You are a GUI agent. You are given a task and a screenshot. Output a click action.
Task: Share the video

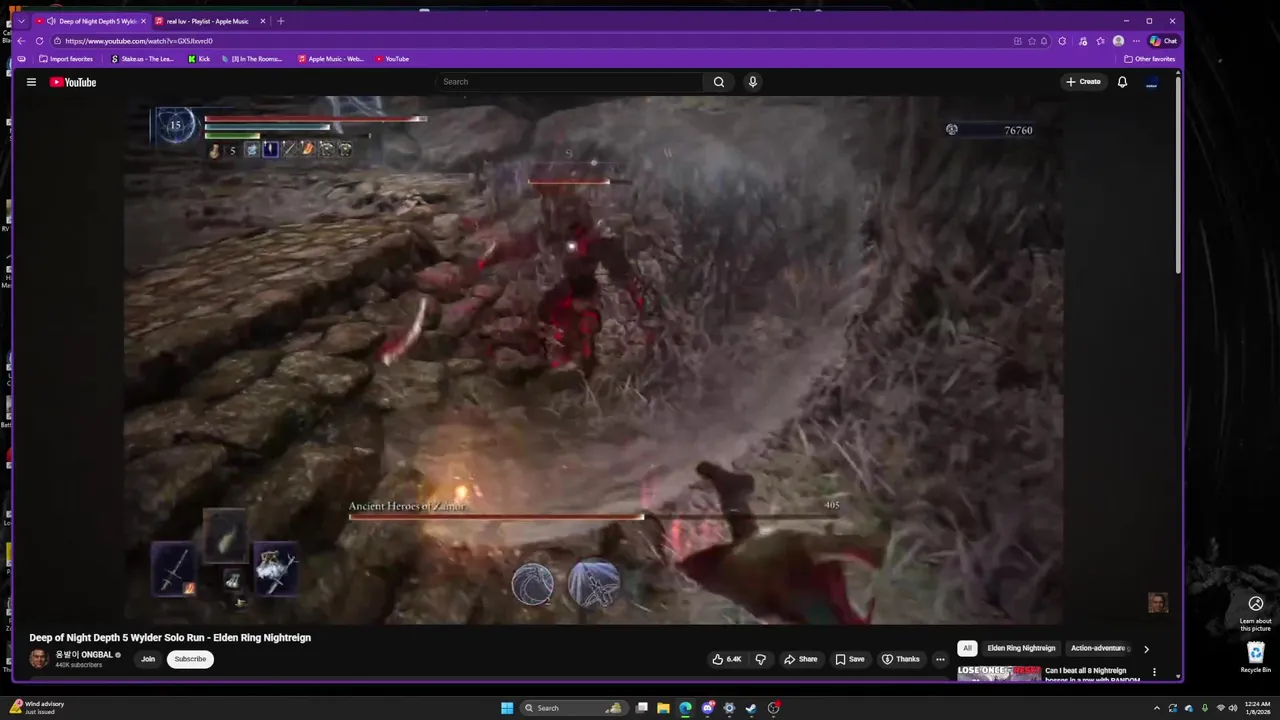(800, 659)
